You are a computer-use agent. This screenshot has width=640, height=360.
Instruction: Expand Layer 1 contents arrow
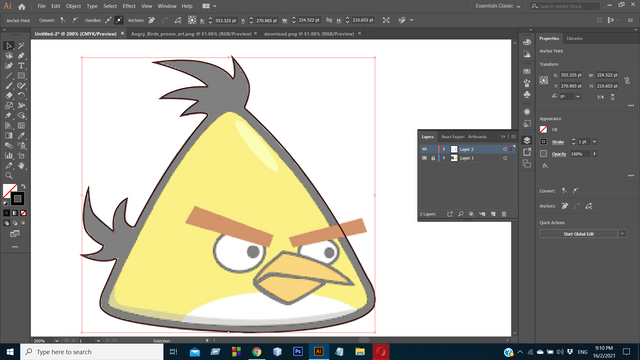click(x=444, y=158)
